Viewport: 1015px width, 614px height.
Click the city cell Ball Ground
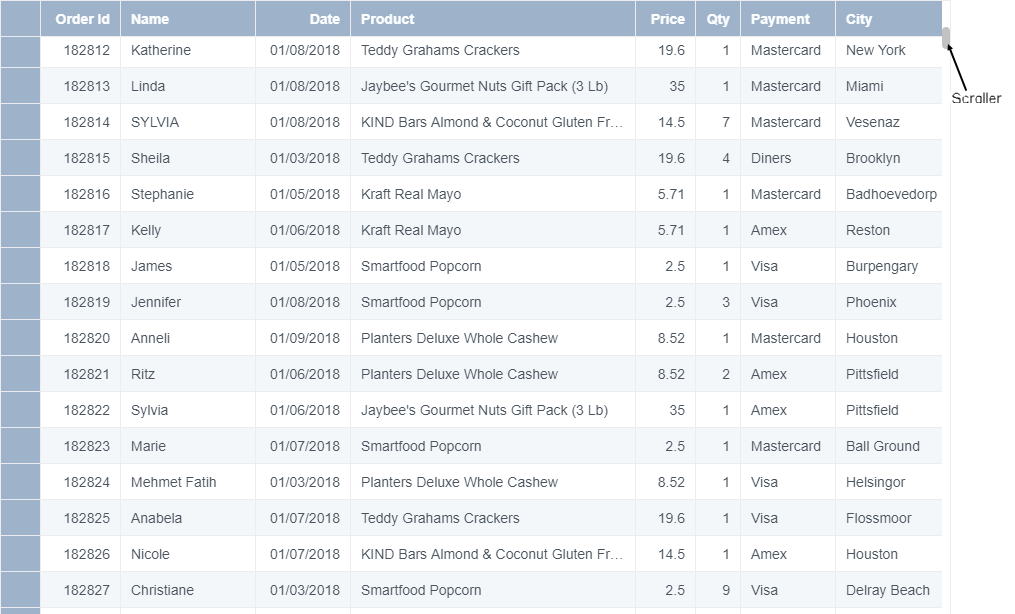click(889, 446)
